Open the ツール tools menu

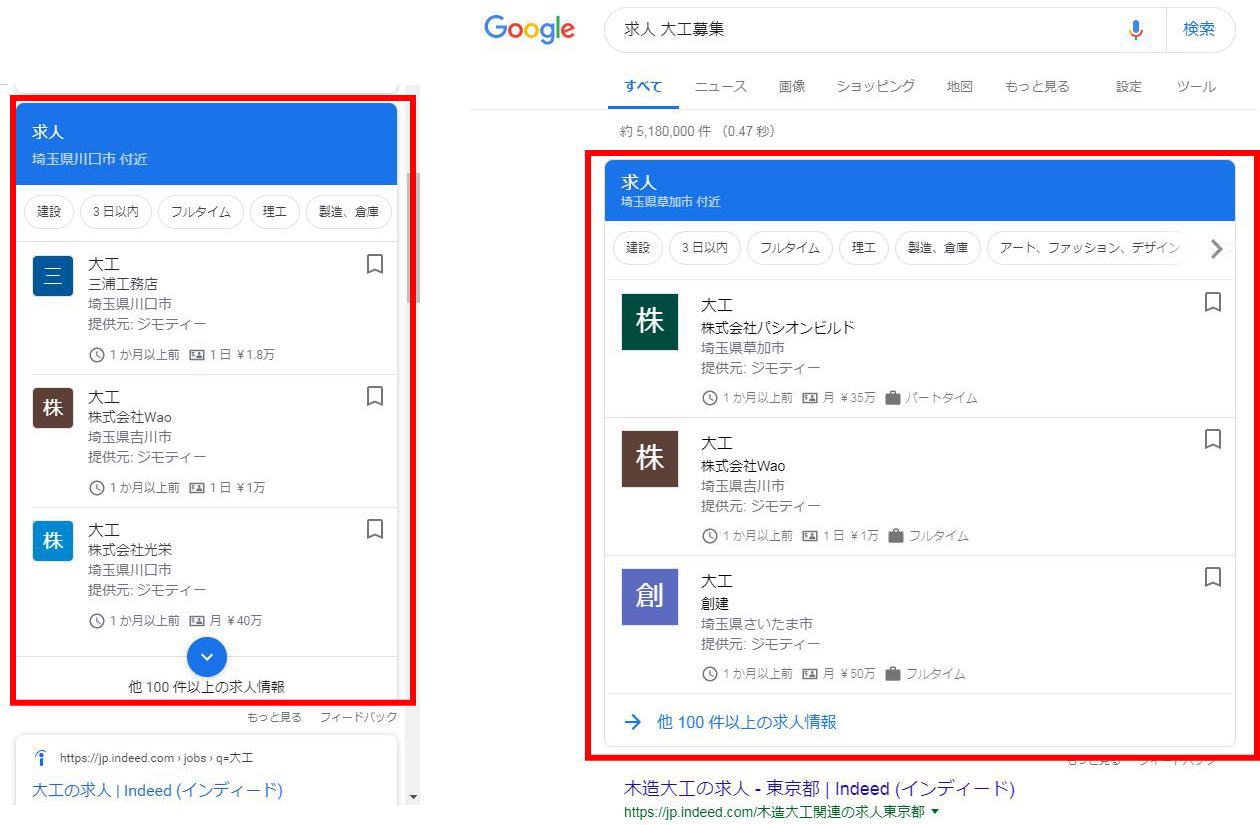coord(1196,87)
